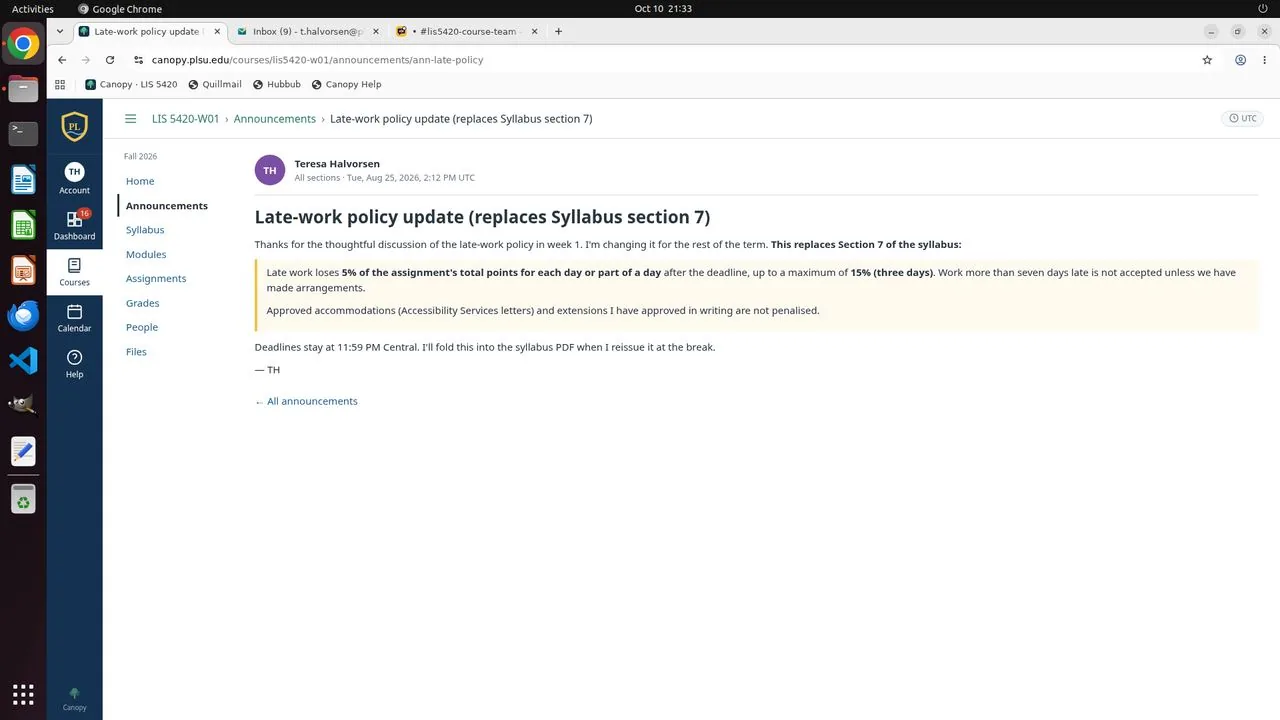Open the Canopy · LIS 5420 bookmark
Image resolution: width=1280 pixels, height=720 pixels.
click(132, 85)
